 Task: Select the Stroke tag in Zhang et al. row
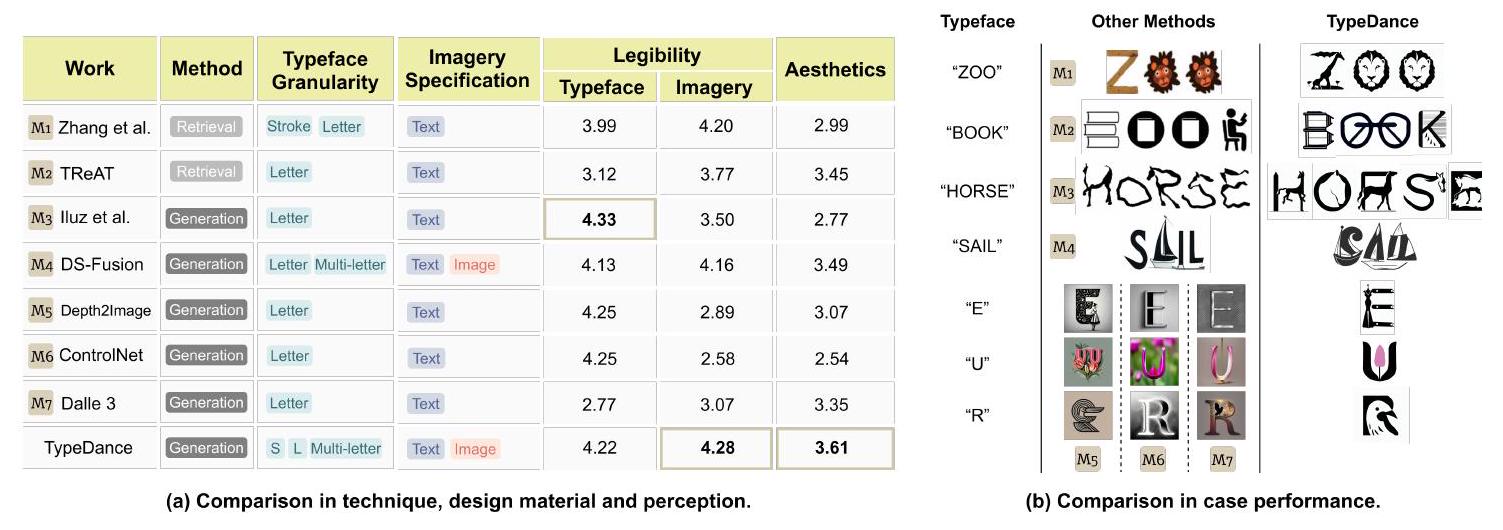coord(289,127)
